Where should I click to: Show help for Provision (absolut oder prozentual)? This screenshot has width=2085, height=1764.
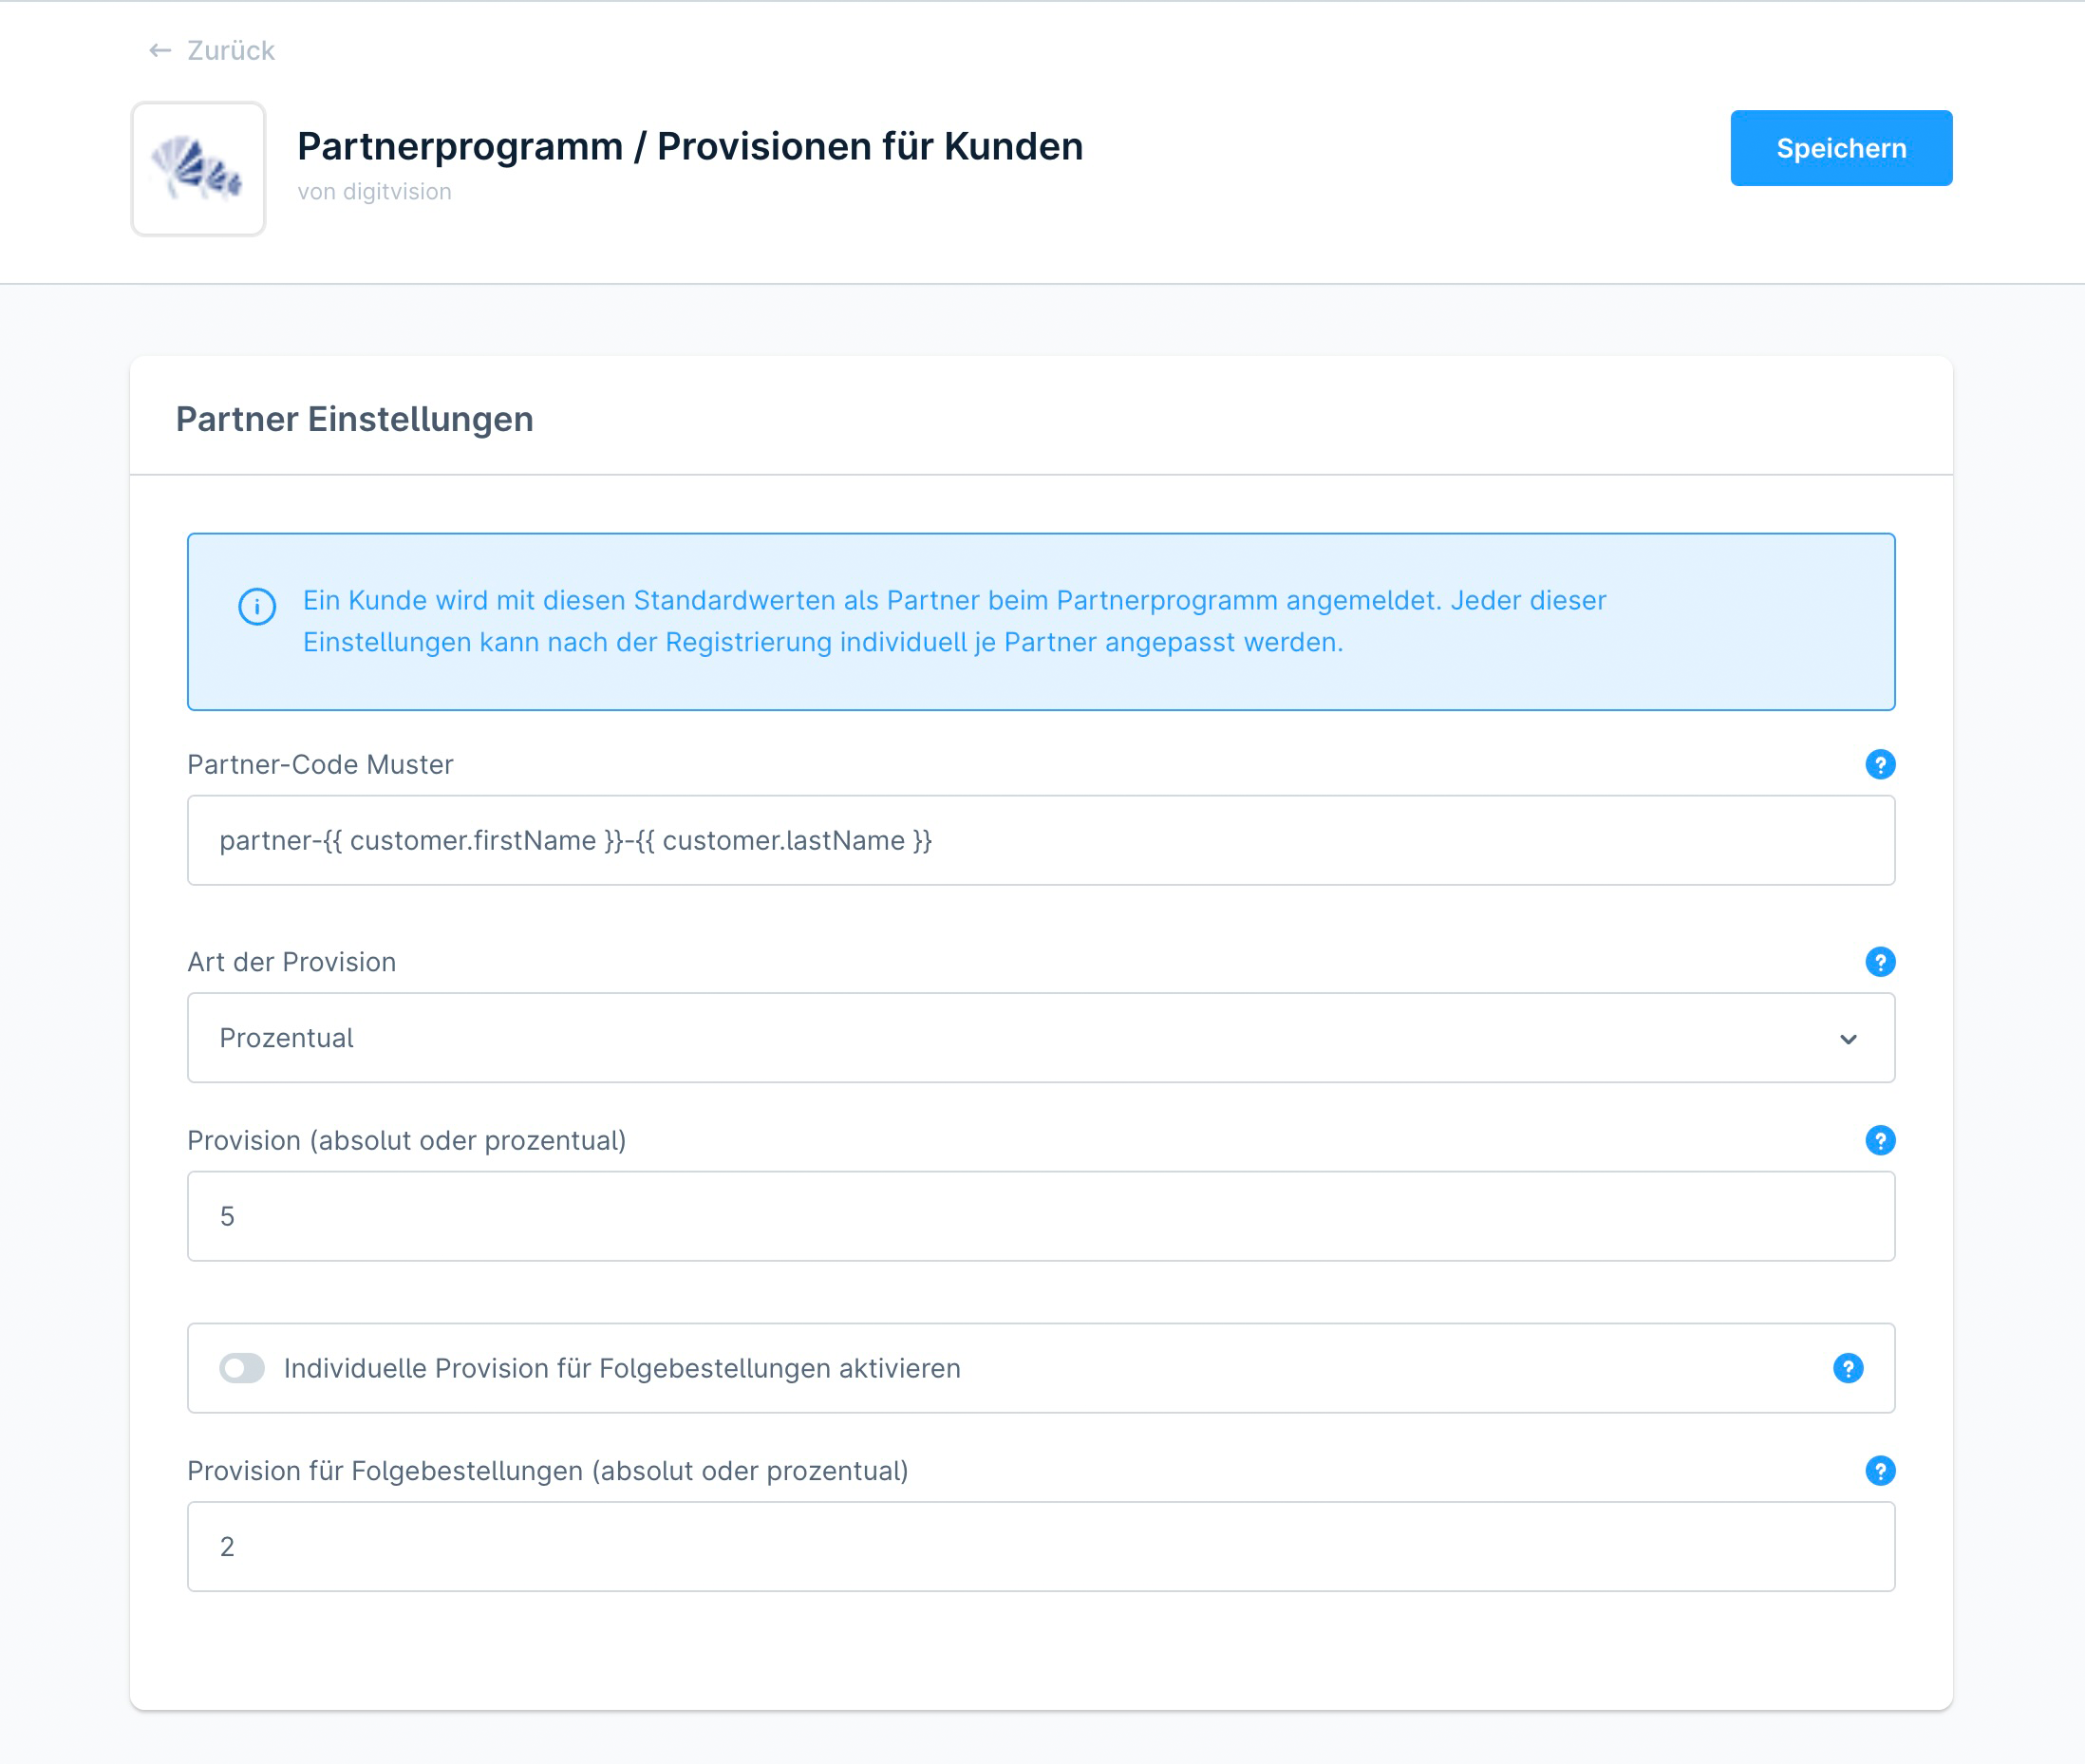point(1880,1141)
